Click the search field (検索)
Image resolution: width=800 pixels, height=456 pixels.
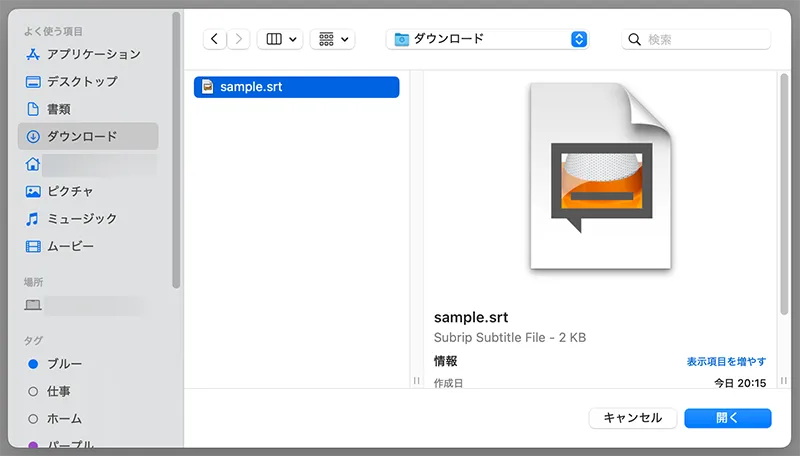696,39
